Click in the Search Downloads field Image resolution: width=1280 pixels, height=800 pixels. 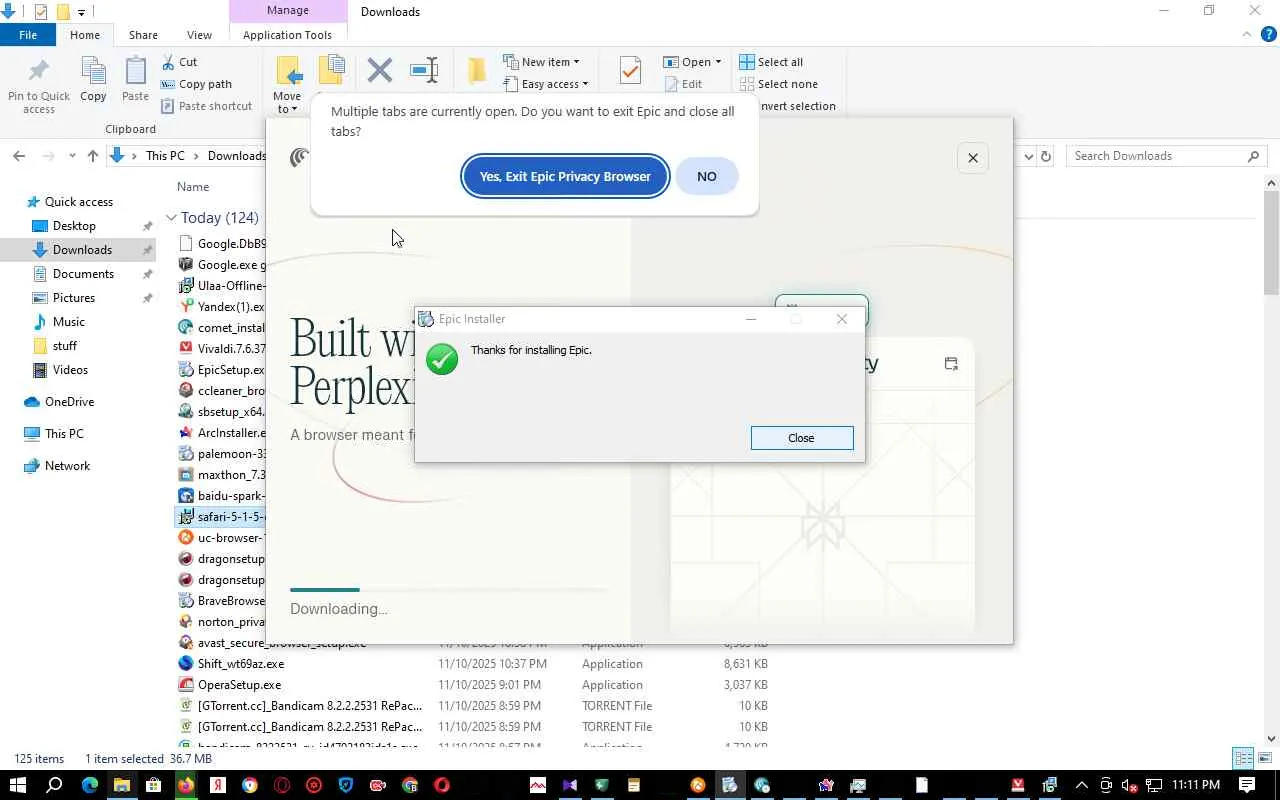coord(1167,156)
